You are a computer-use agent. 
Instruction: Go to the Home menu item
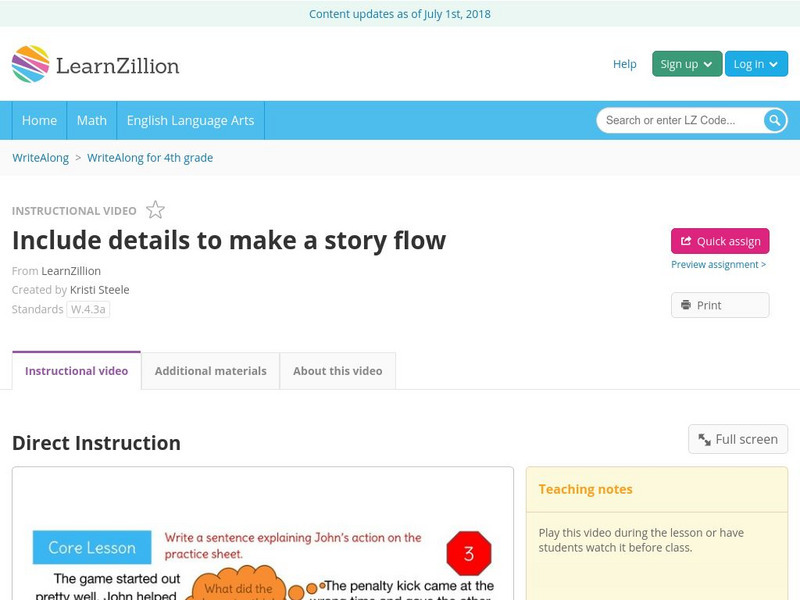(40, 120)
